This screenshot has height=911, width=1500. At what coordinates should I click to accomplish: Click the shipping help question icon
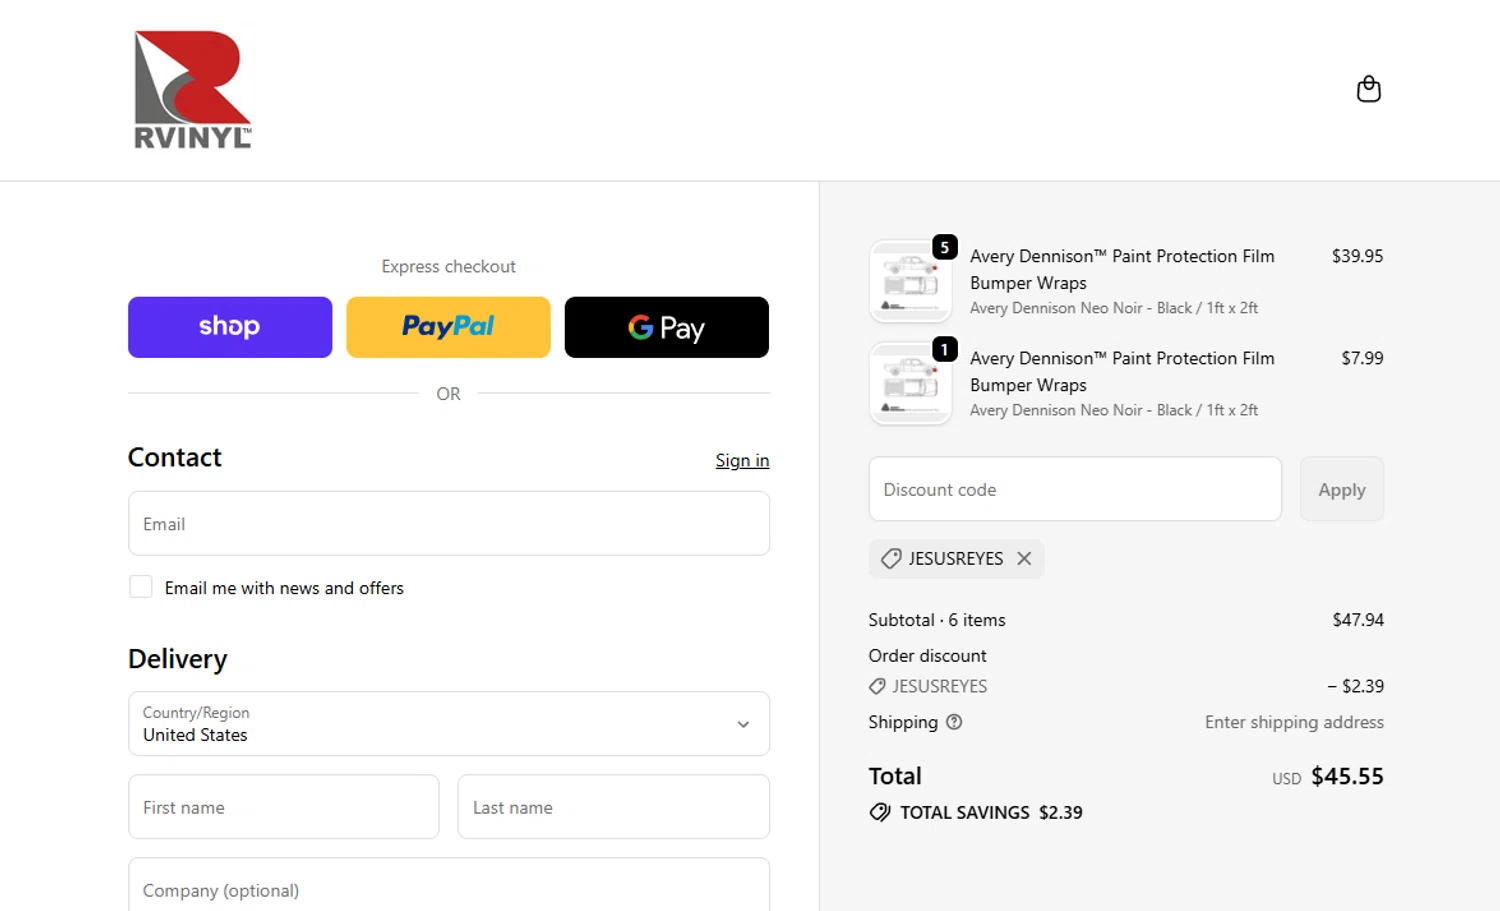954,722
